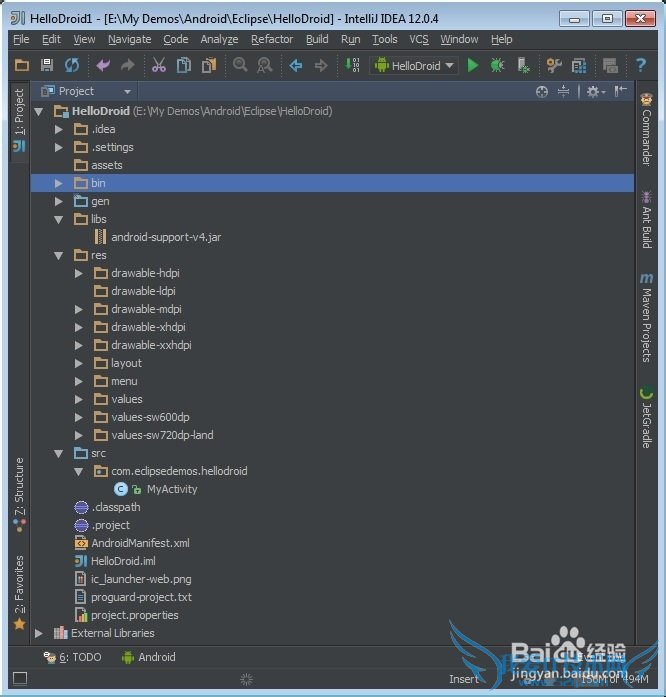Open the Build menu

coord(317,40)
